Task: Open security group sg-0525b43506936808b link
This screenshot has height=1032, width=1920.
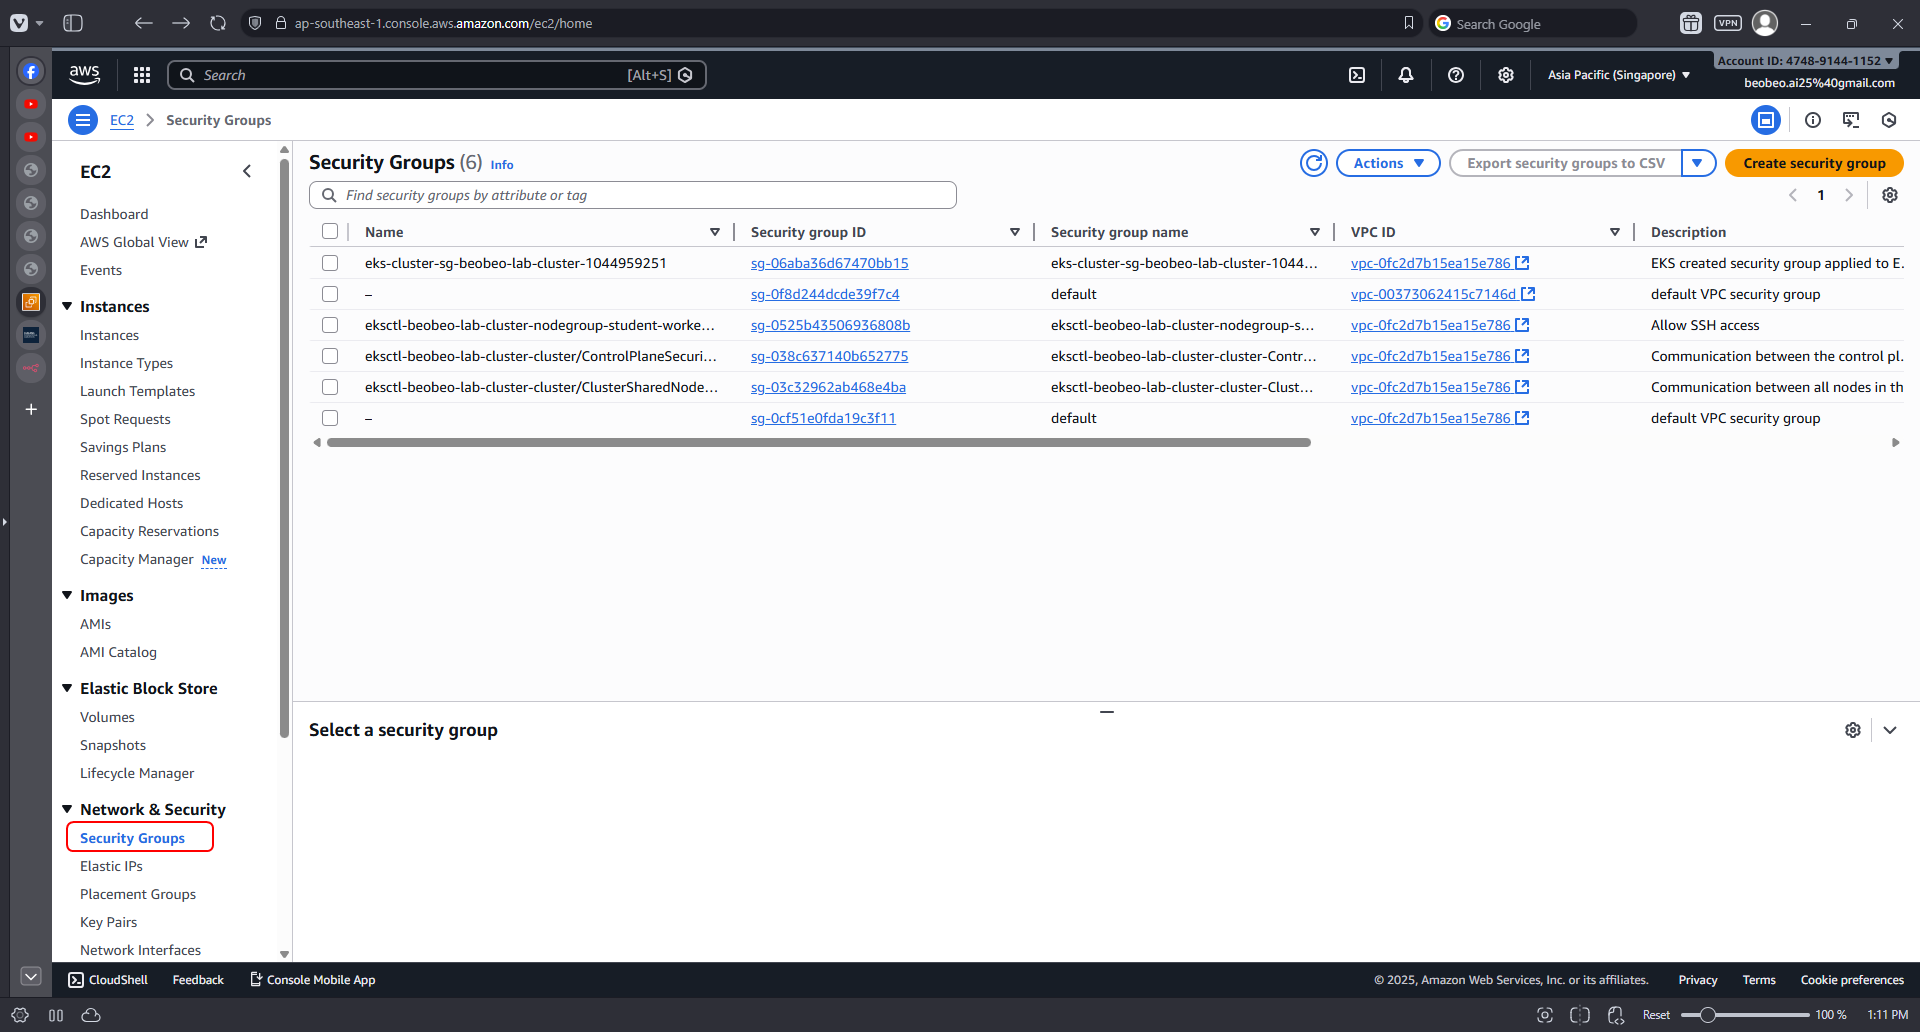Action: (x=830, y=325)
